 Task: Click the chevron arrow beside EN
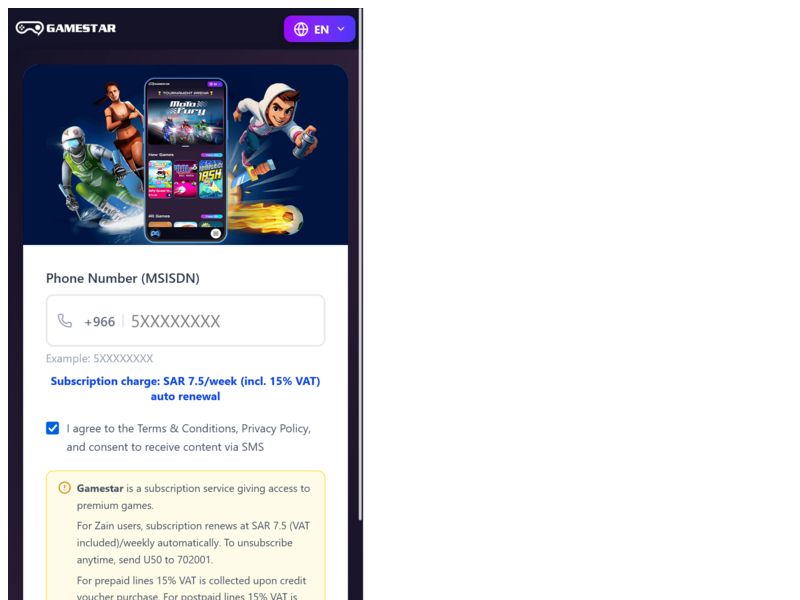[341, 29]
